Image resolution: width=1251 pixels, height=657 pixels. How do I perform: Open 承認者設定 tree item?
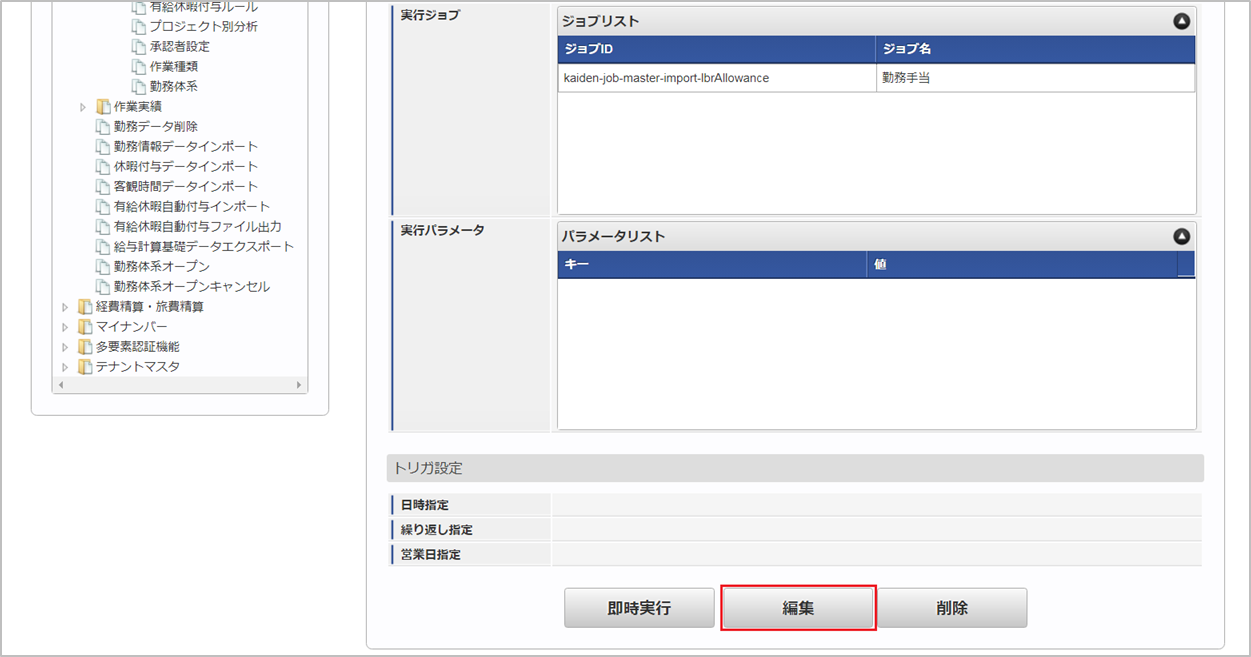pos(180,47)
